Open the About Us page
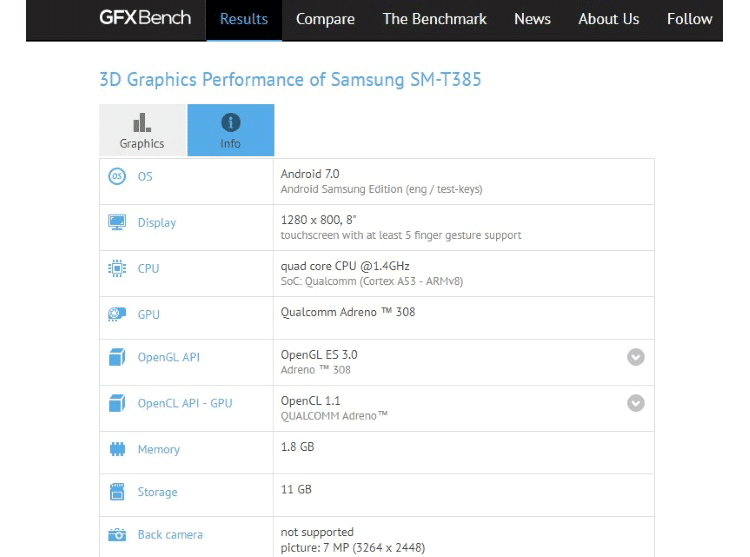This screenshot has height=557, width=750. pos(608,19)
